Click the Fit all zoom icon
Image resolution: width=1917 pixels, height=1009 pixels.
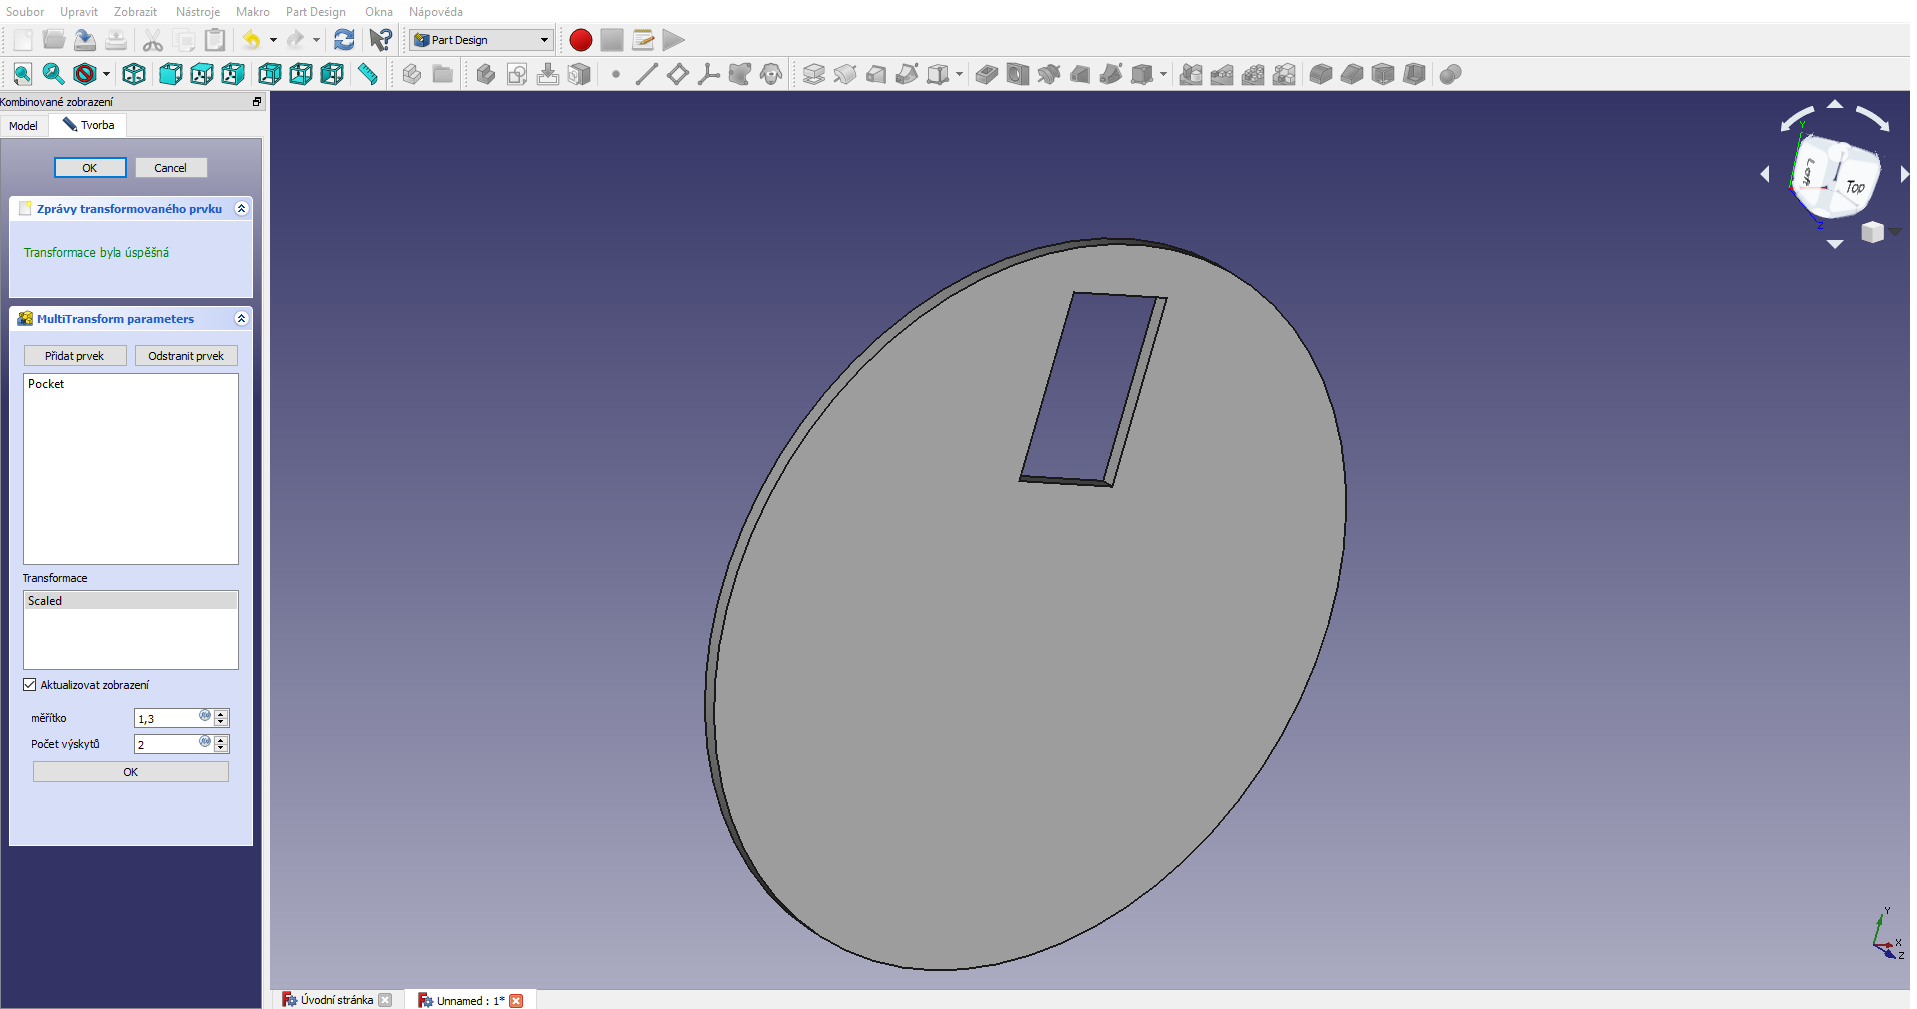[22, 74]
